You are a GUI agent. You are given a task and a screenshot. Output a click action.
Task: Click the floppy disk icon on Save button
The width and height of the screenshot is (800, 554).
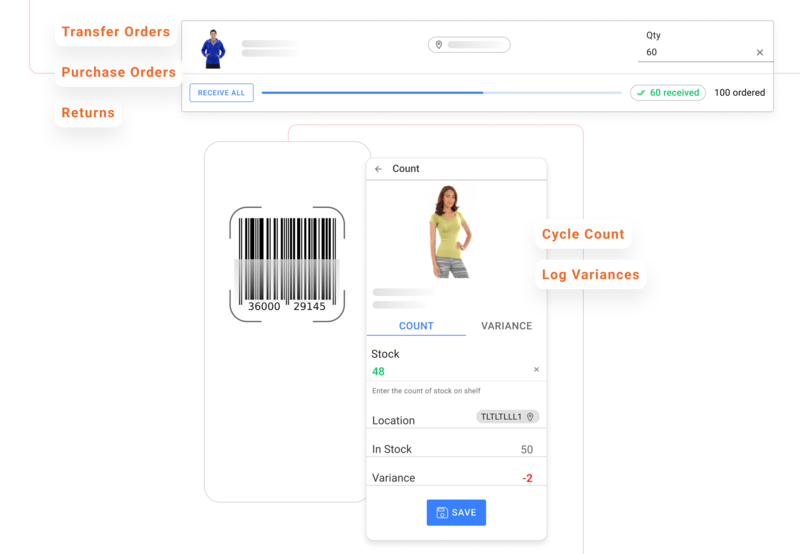[442, 513]
